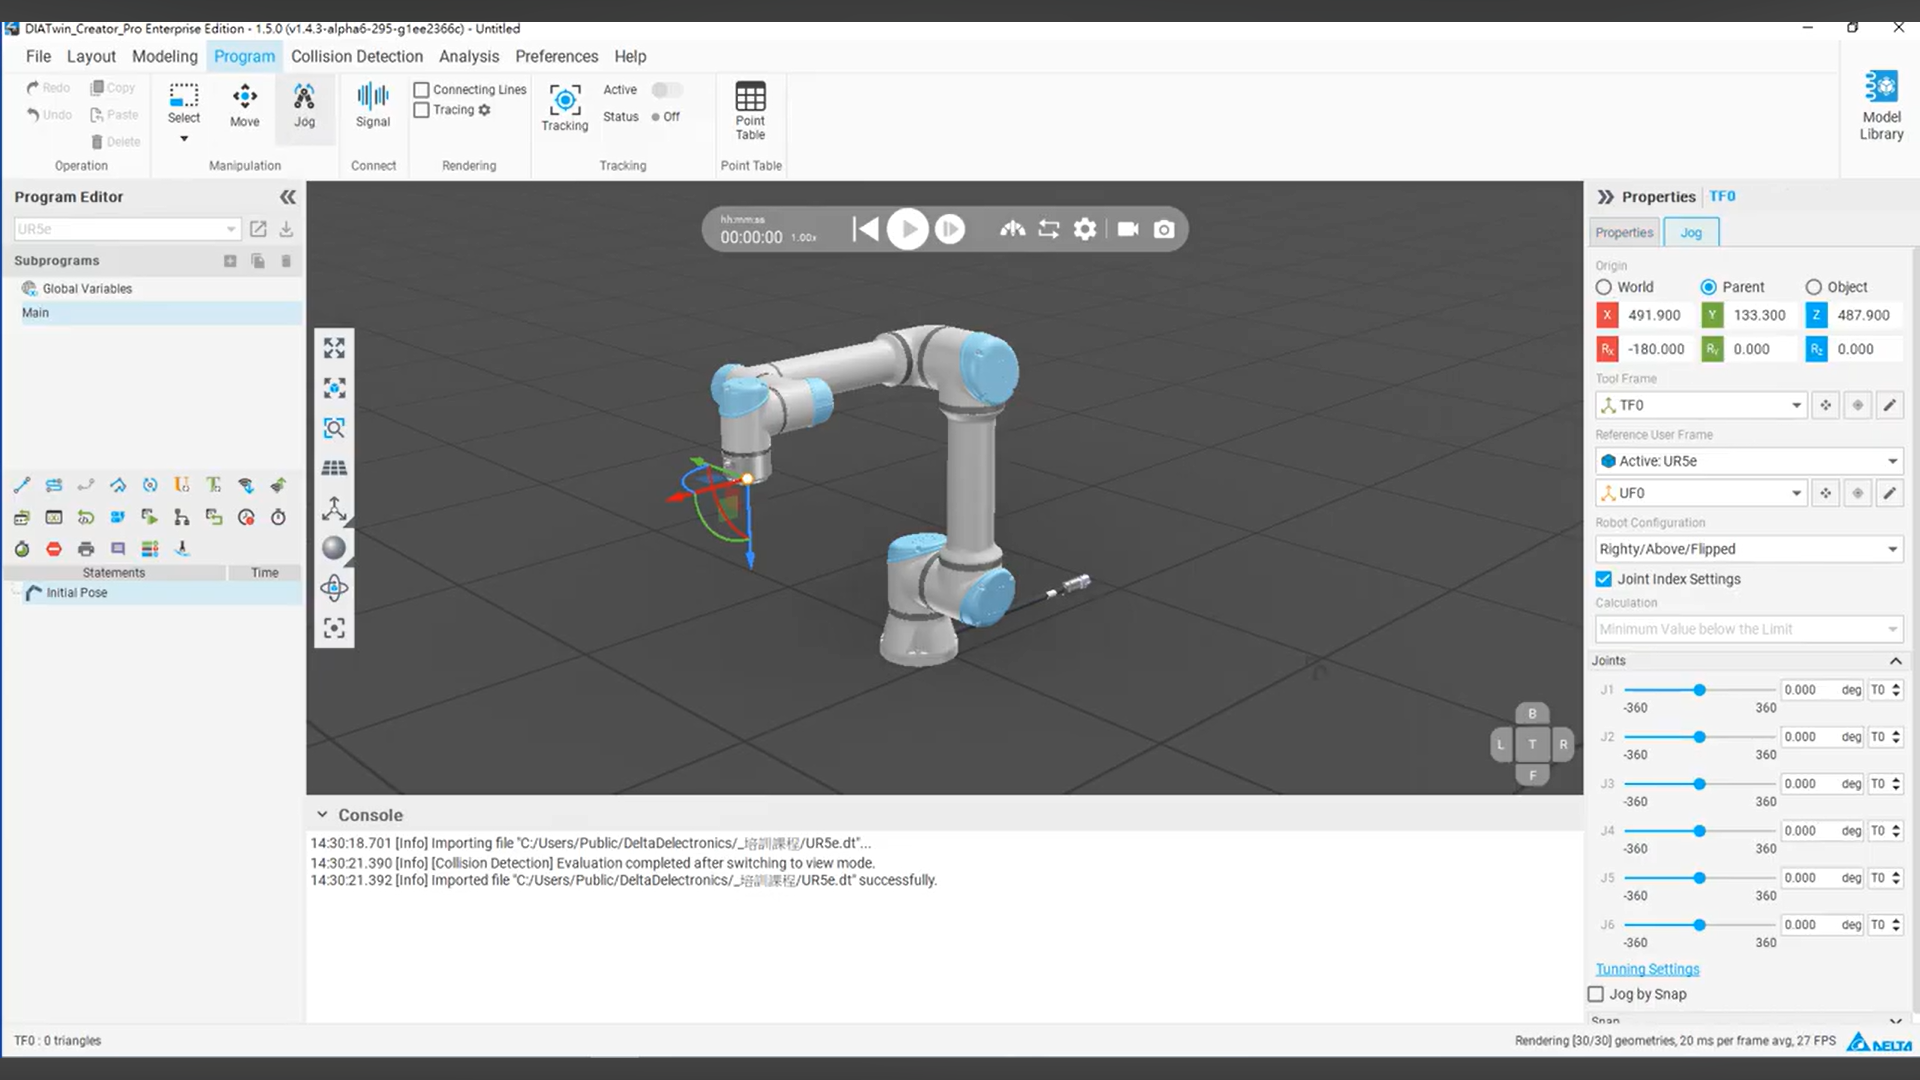
Task: Toggle the Active tracking switch
Action: coord(667,90)
